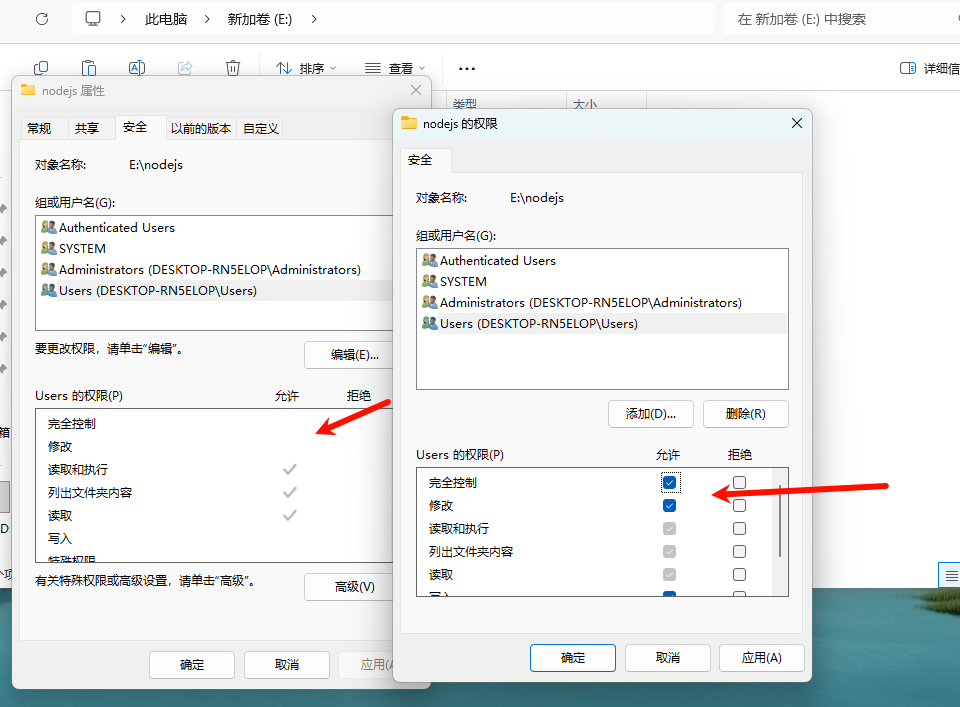Screen dimensions: 960x707
Task: Toggle allow checkbox for 列出文件夹内容
Action: pyautogui.click(x=670, y=552)
